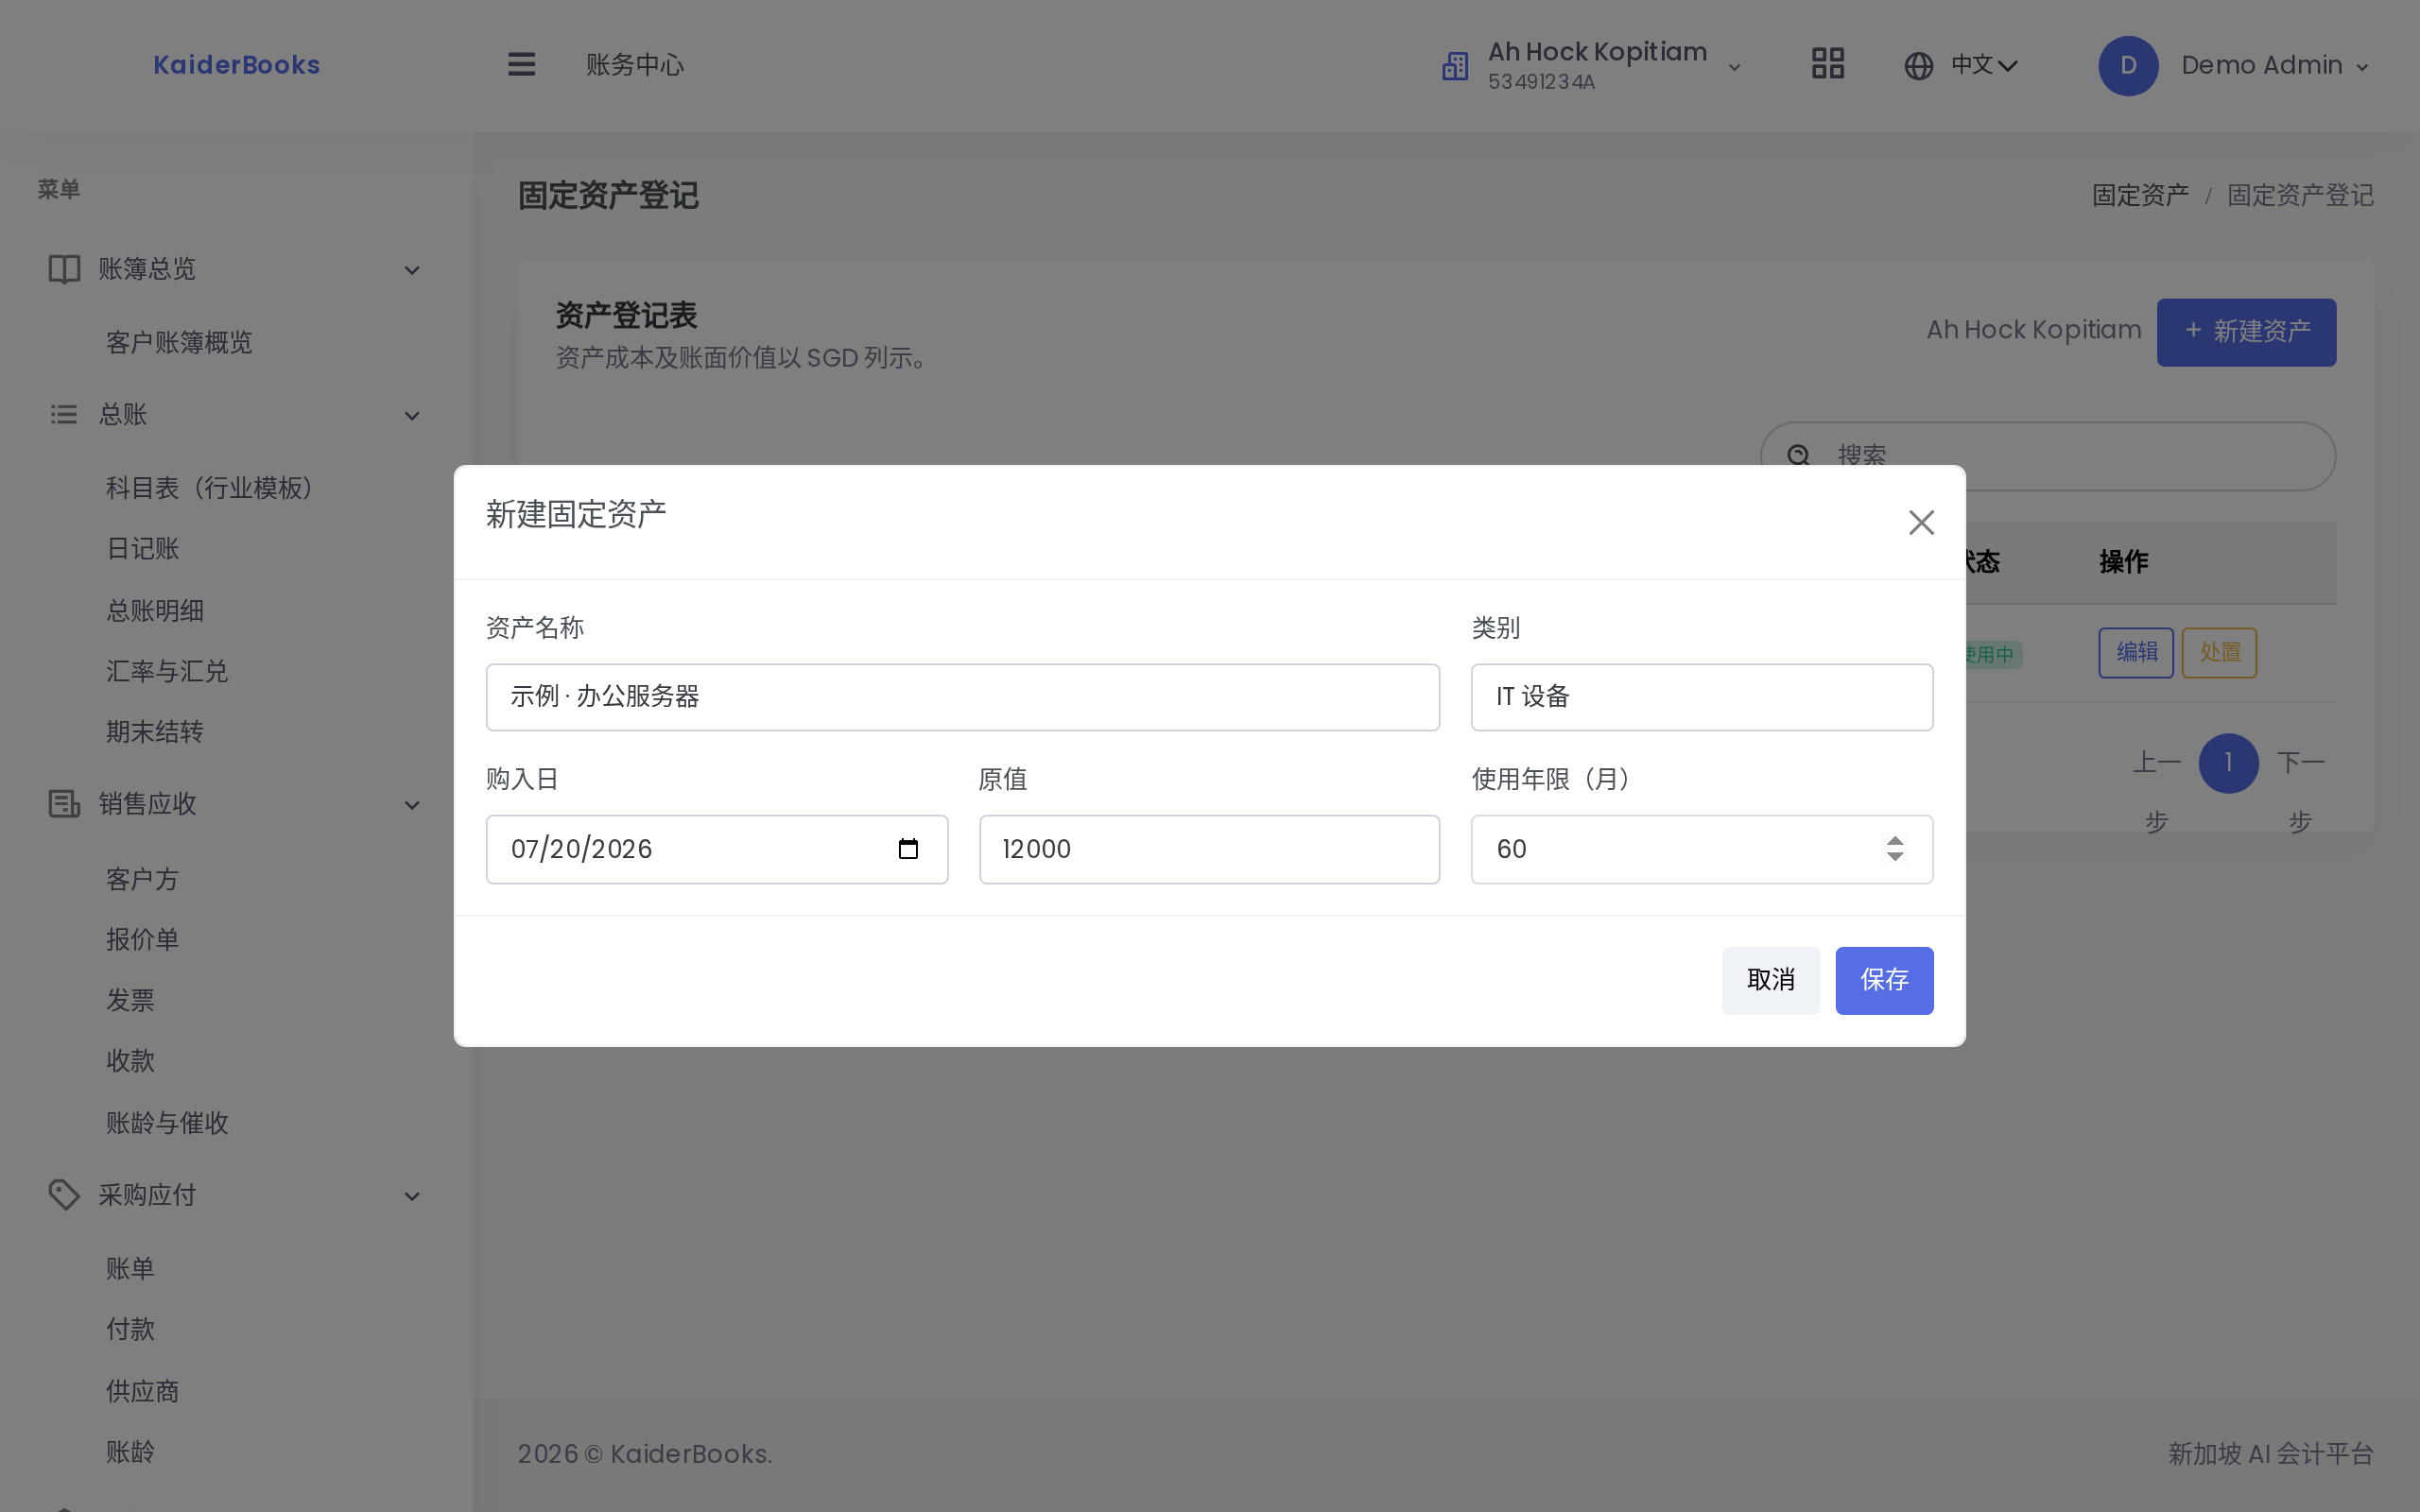Click the 固定资产 breadcrumb link

click(2140, 195)
